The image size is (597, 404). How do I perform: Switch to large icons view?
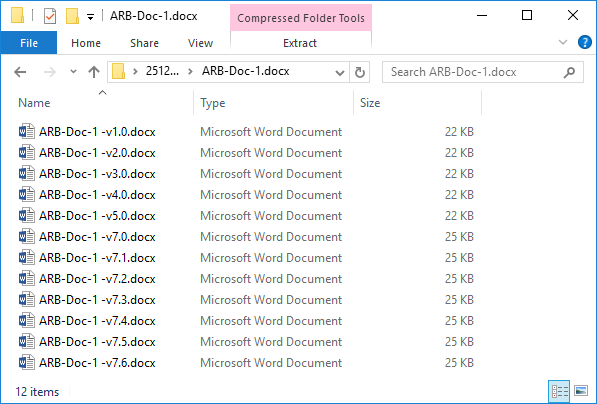click(581, 391)
